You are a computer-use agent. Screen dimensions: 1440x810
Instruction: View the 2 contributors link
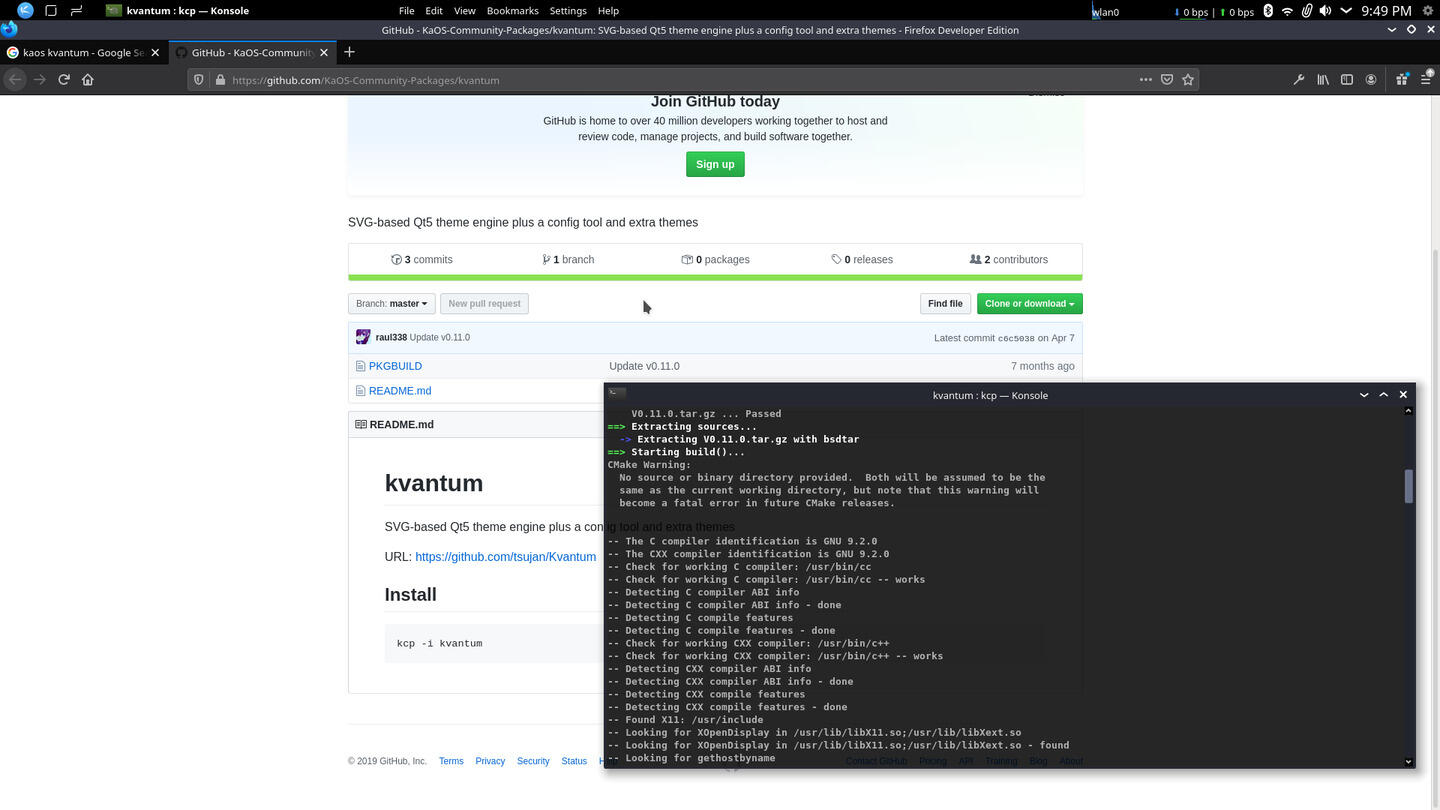[1009, 259]
